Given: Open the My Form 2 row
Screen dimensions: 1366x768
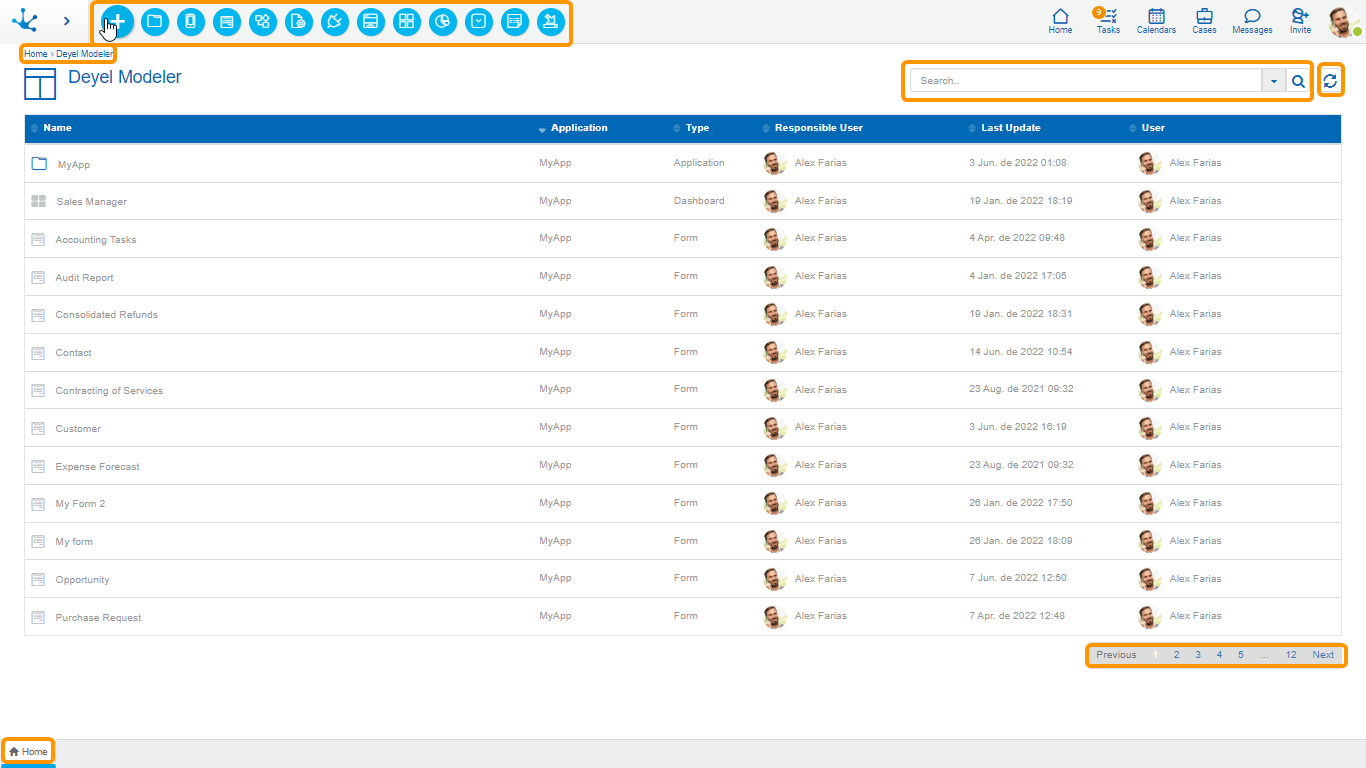Looking at the screenshot, I should pyautogui.click(x=683, y=503).
